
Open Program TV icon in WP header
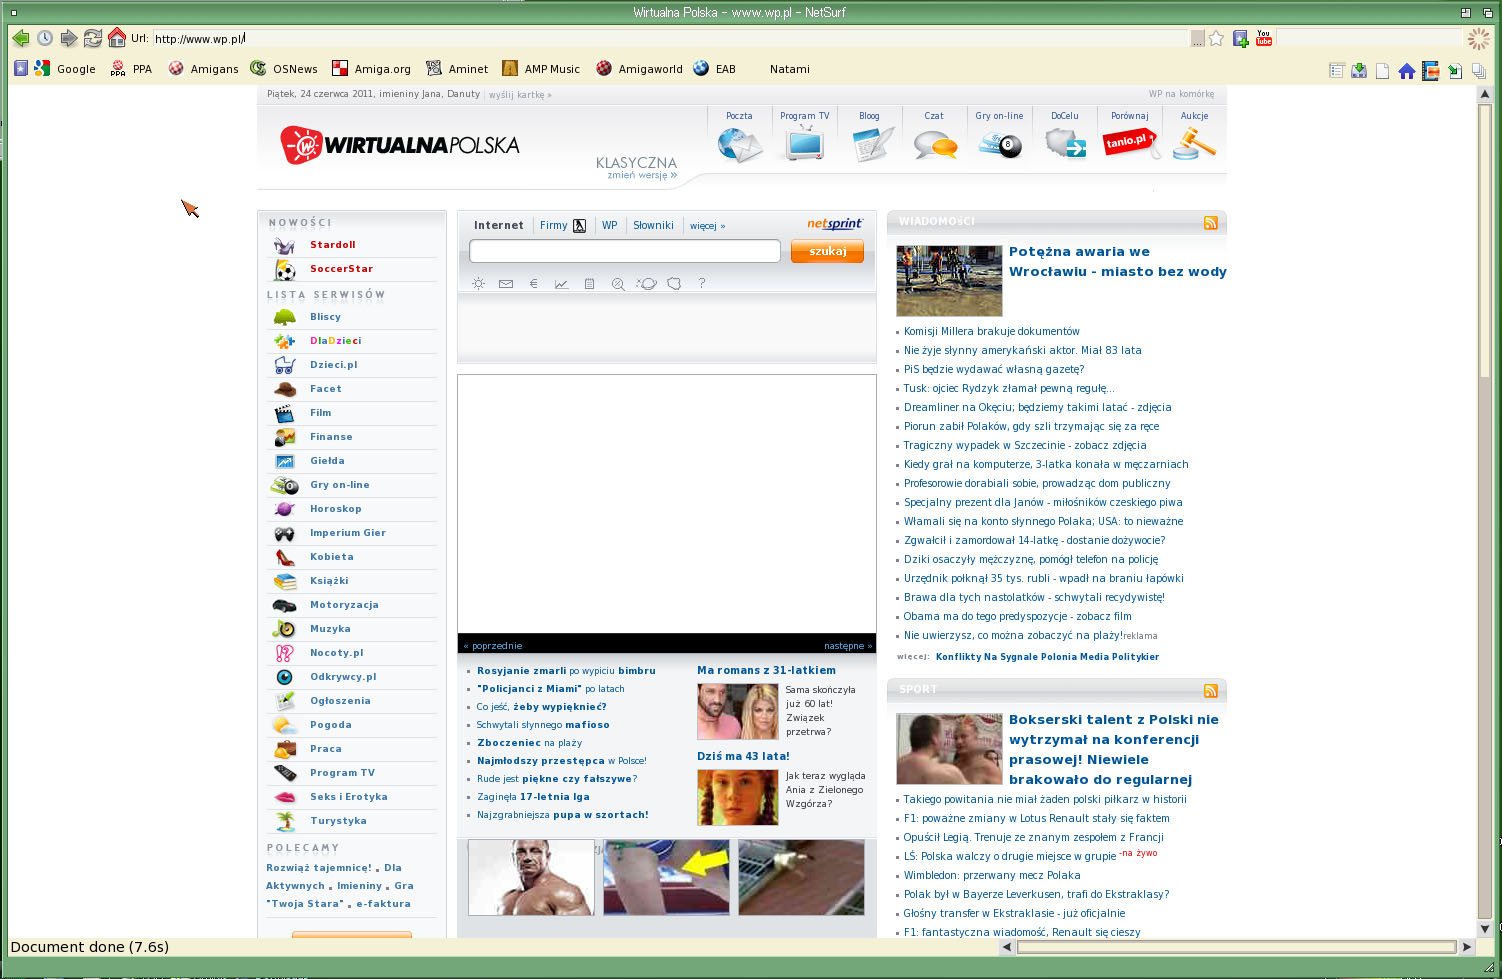coord(805,144)
